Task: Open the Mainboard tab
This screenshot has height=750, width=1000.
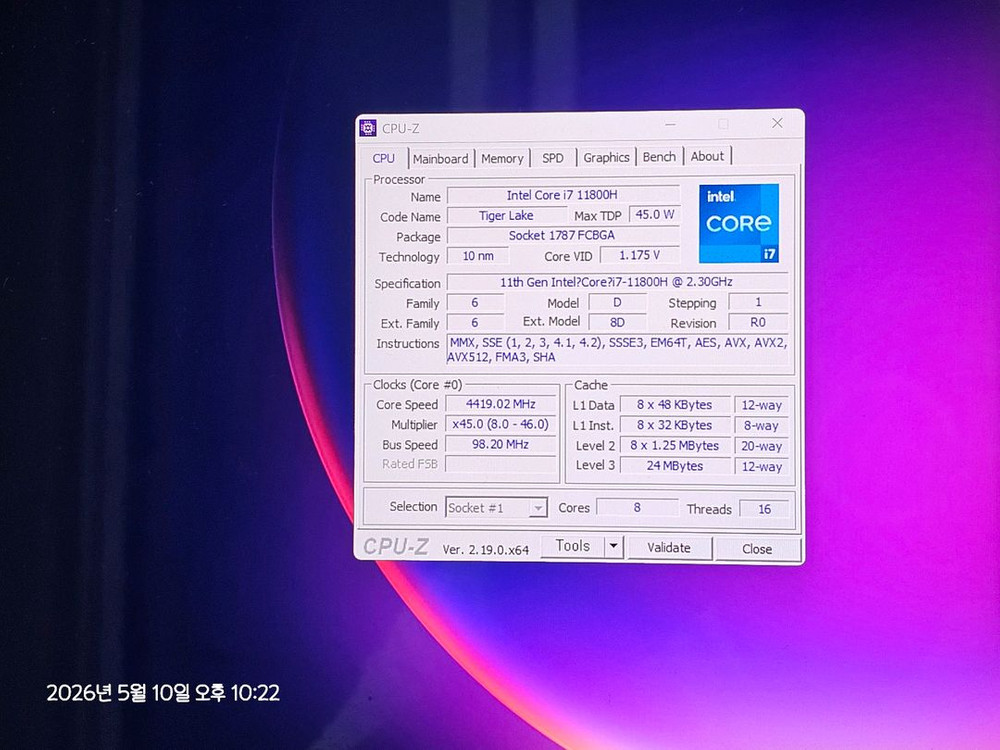Action: [x=441, y=159]
